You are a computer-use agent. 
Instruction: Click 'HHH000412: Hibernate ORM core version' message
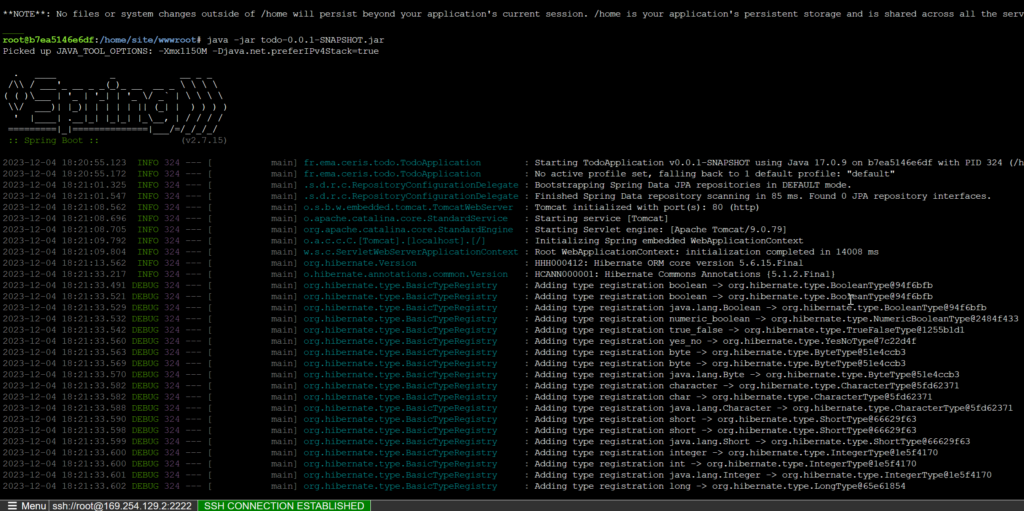(668, 263)
